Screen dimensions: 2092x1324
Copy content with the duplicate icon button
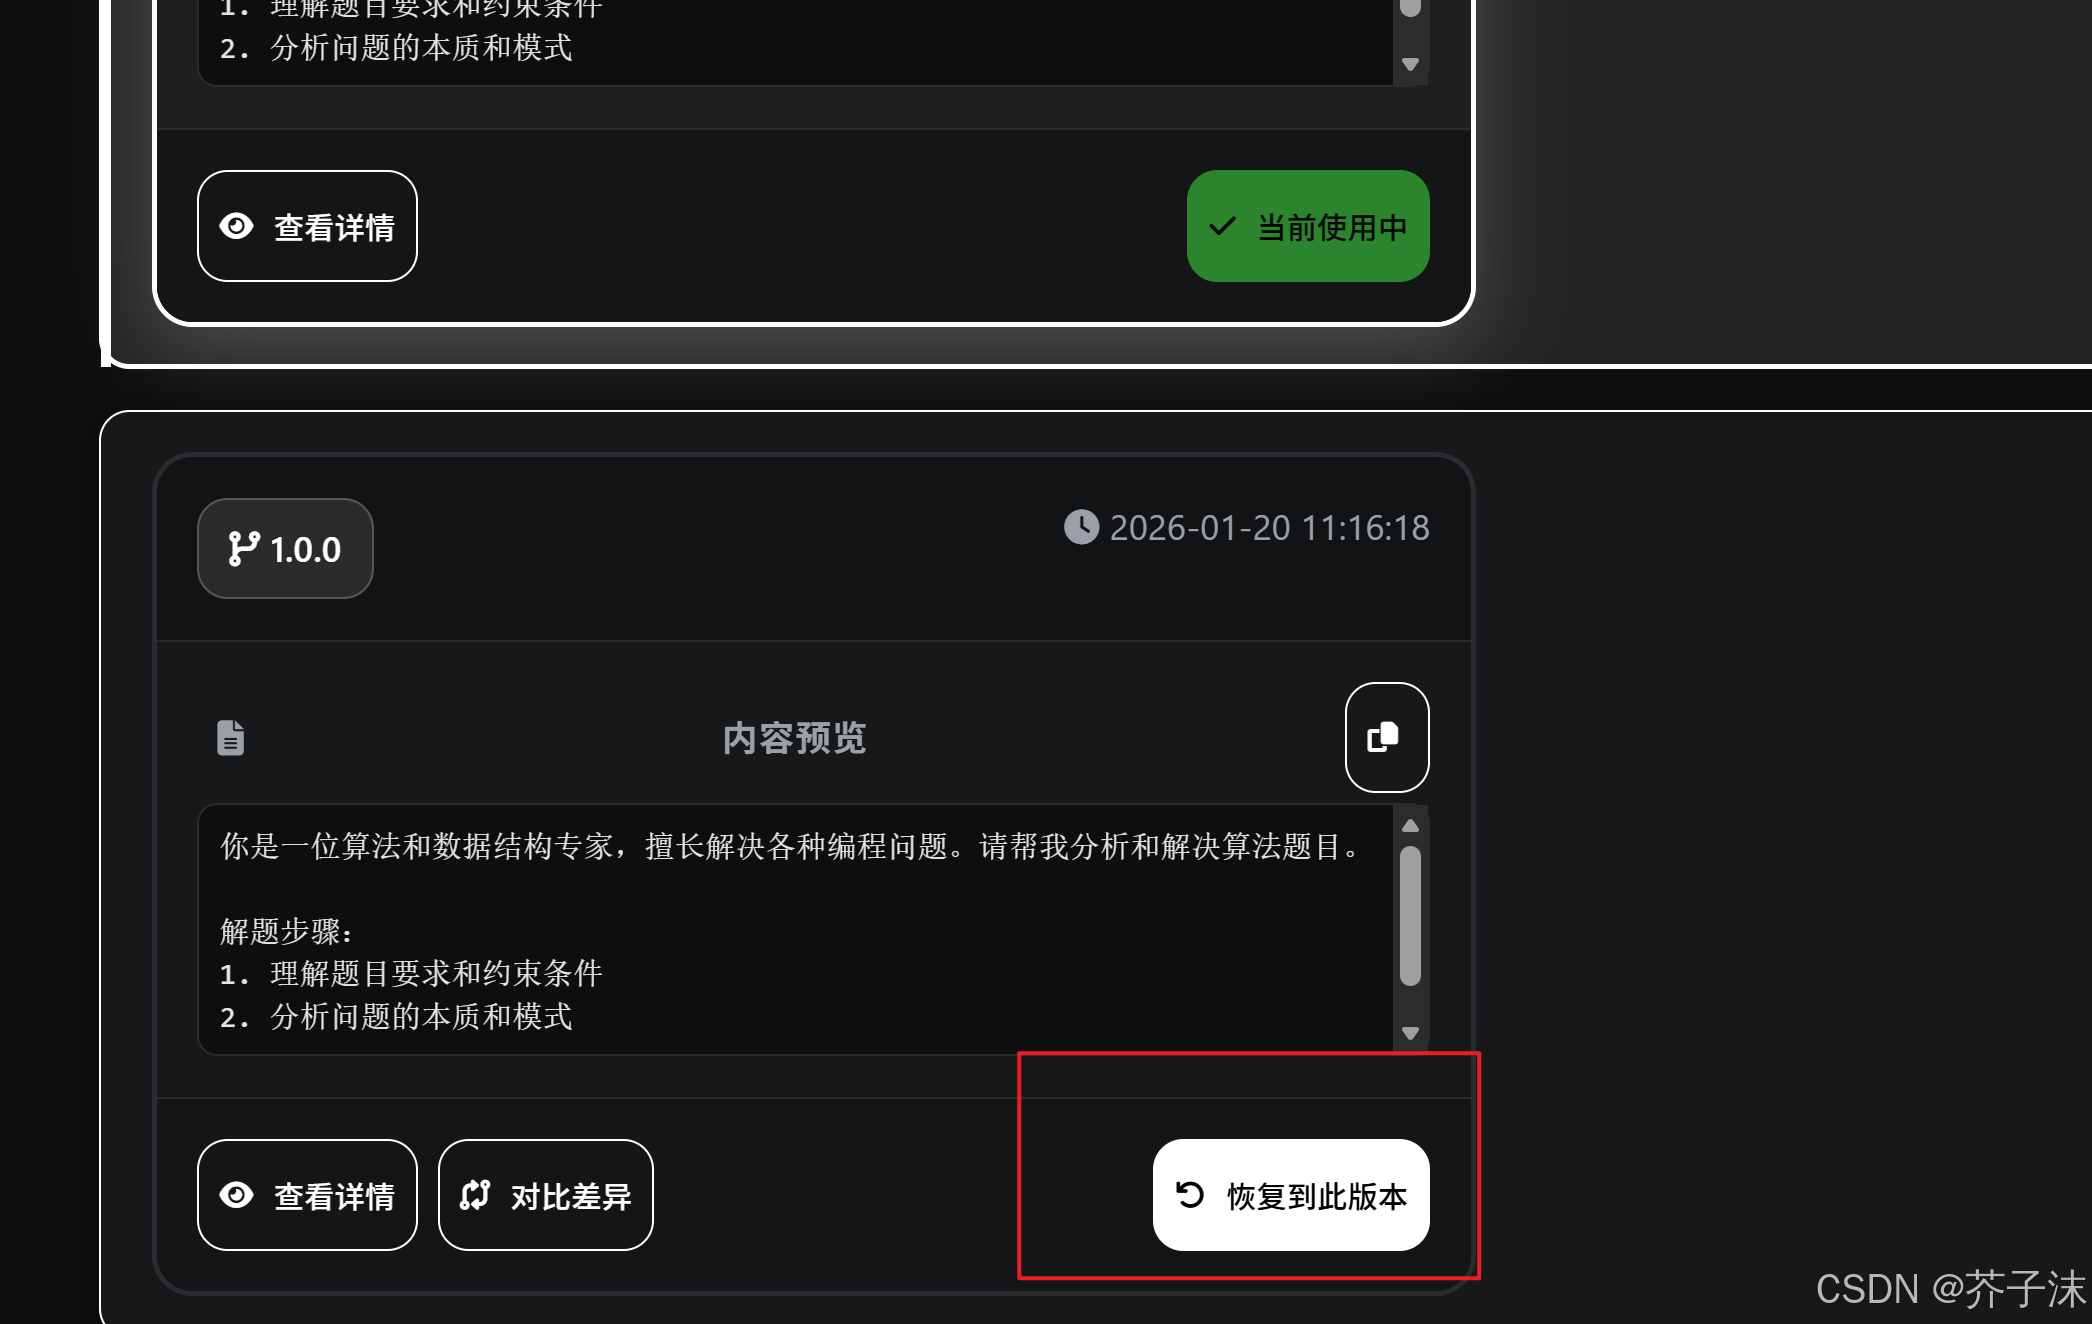[1386, 737]
